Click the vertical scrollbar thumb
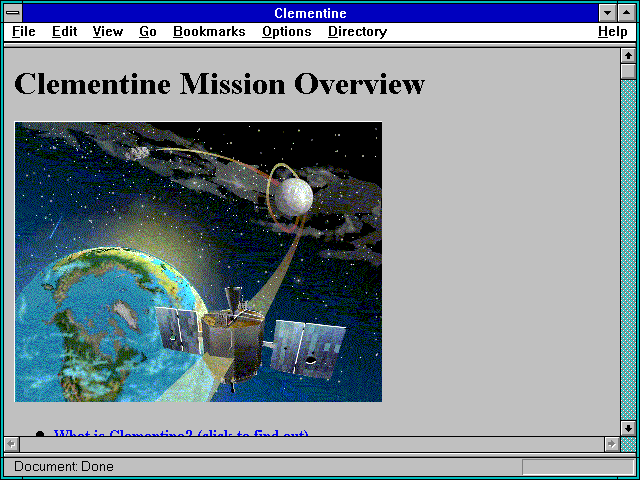The image size is (640, 480). [628, 71]
